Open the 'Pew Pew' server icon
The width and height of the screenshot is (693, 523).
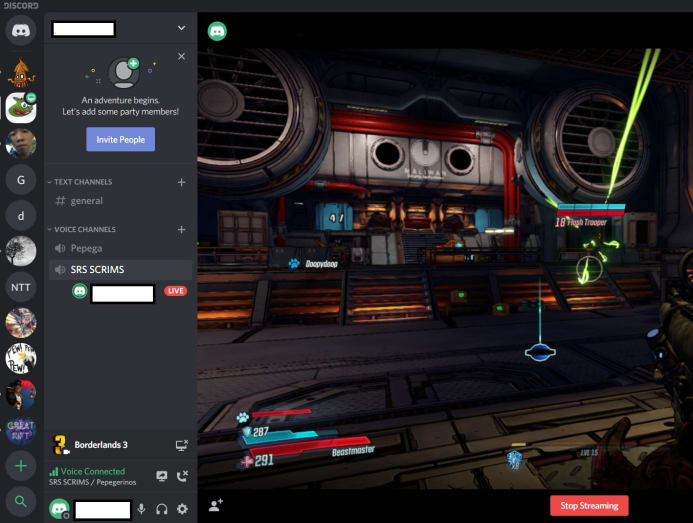point(21,359)
